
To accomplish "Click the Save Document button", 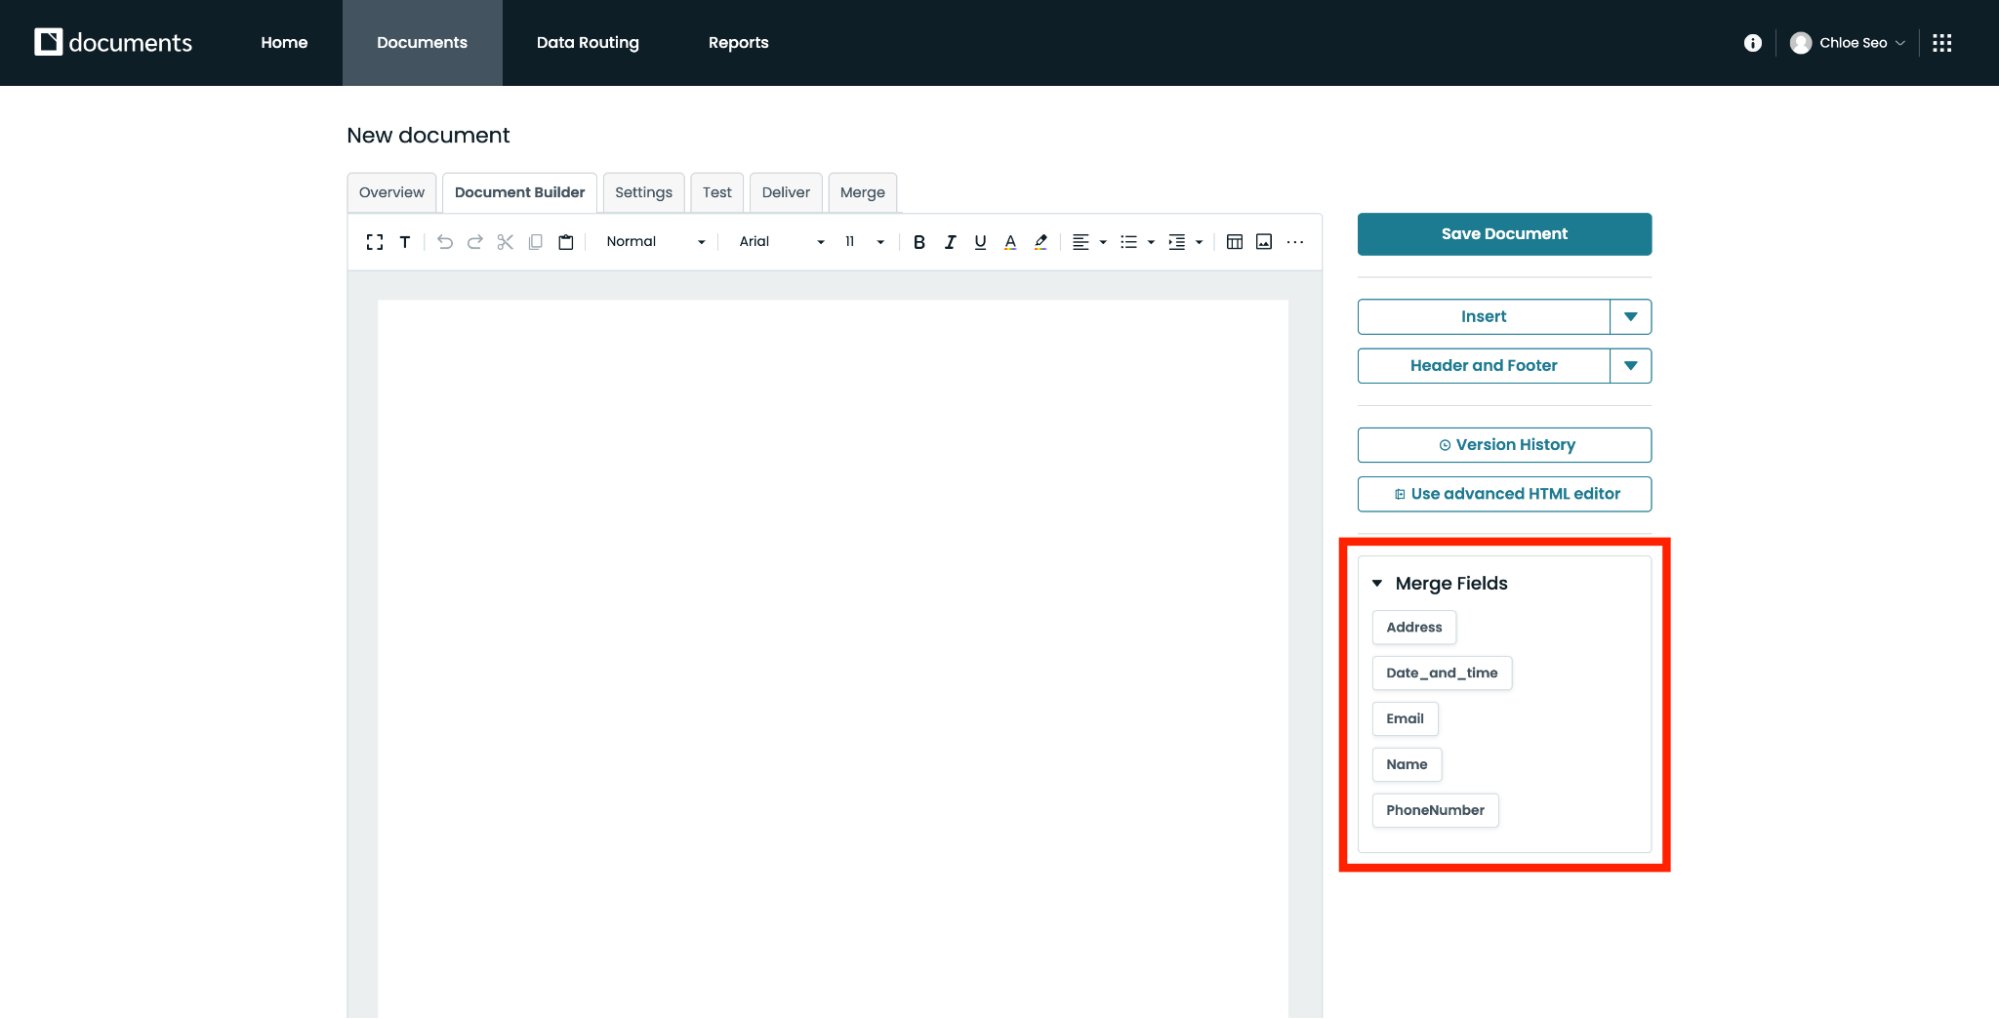I will (1503, 234).
